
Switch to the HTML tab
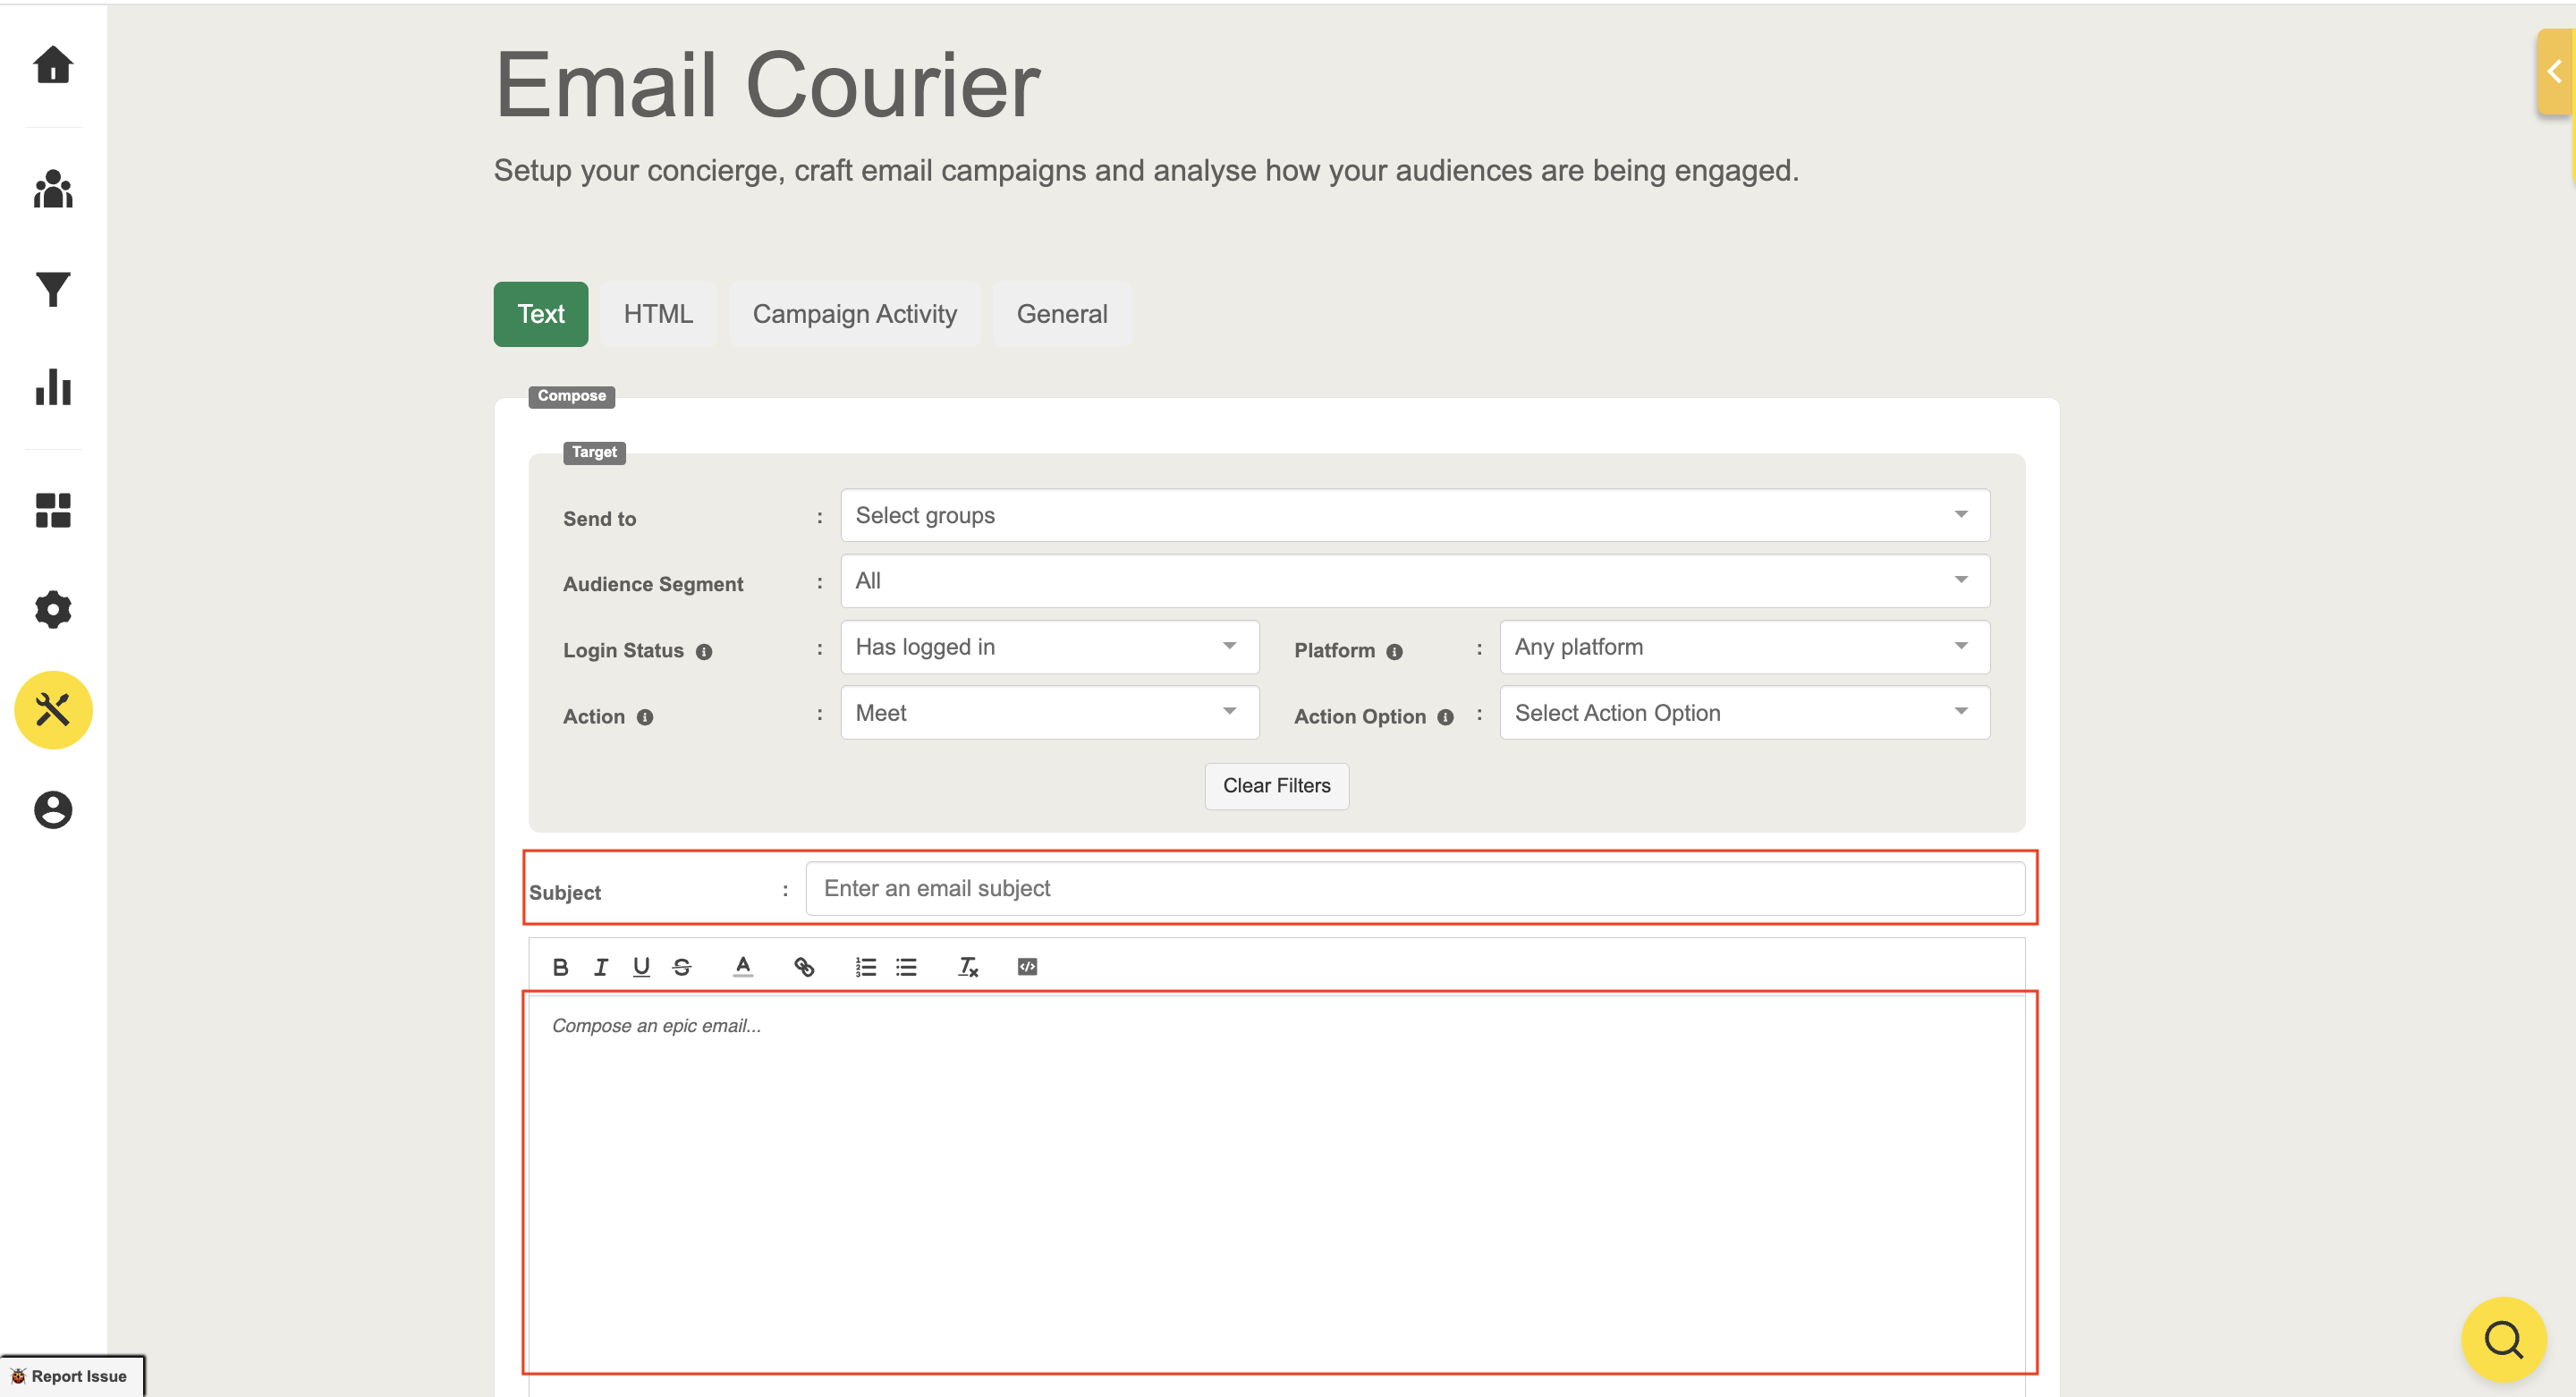(x=657, y=314)
